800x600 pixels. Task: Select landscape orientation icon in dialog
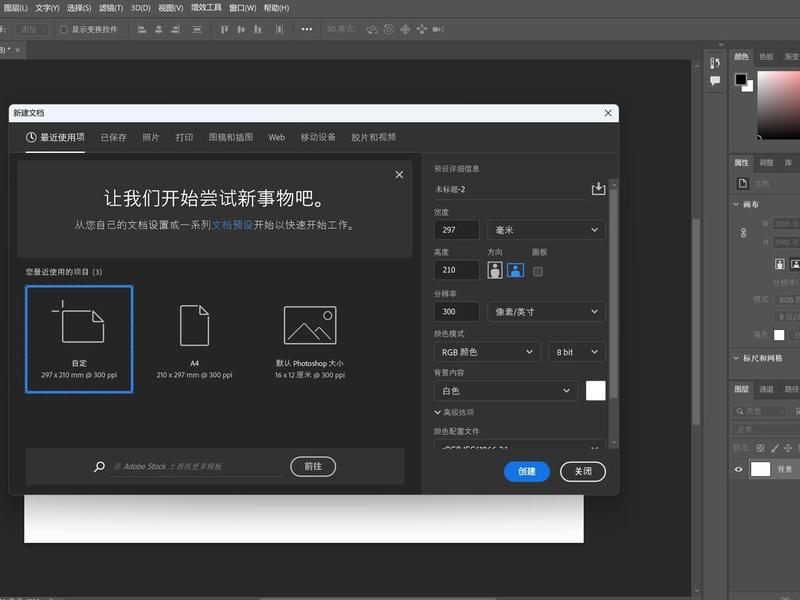[x=515, y=270]
